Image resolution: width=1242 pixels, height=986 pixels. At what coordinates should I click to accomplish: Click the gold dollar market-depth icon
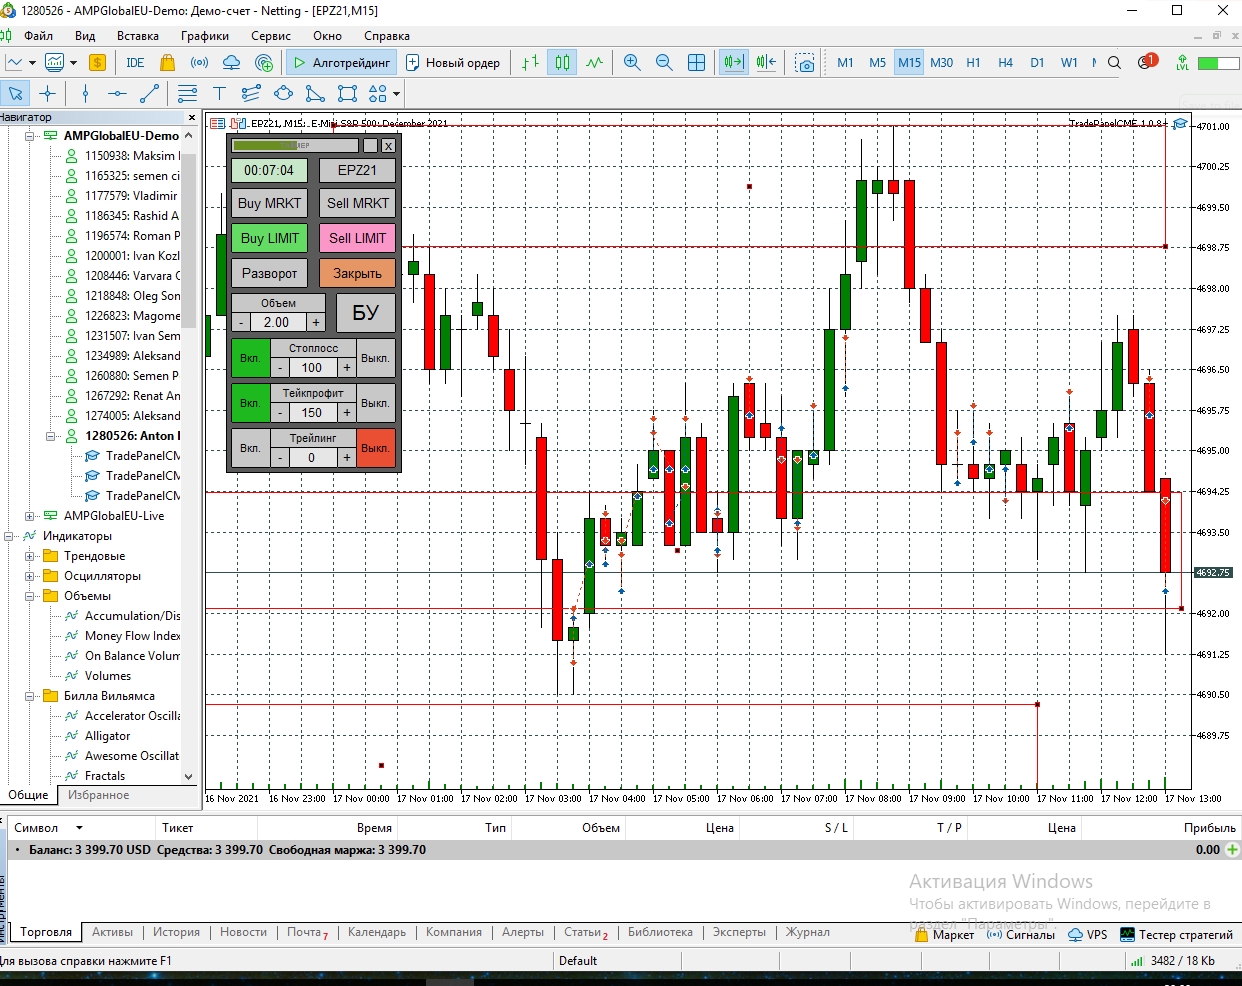[97, 62]
